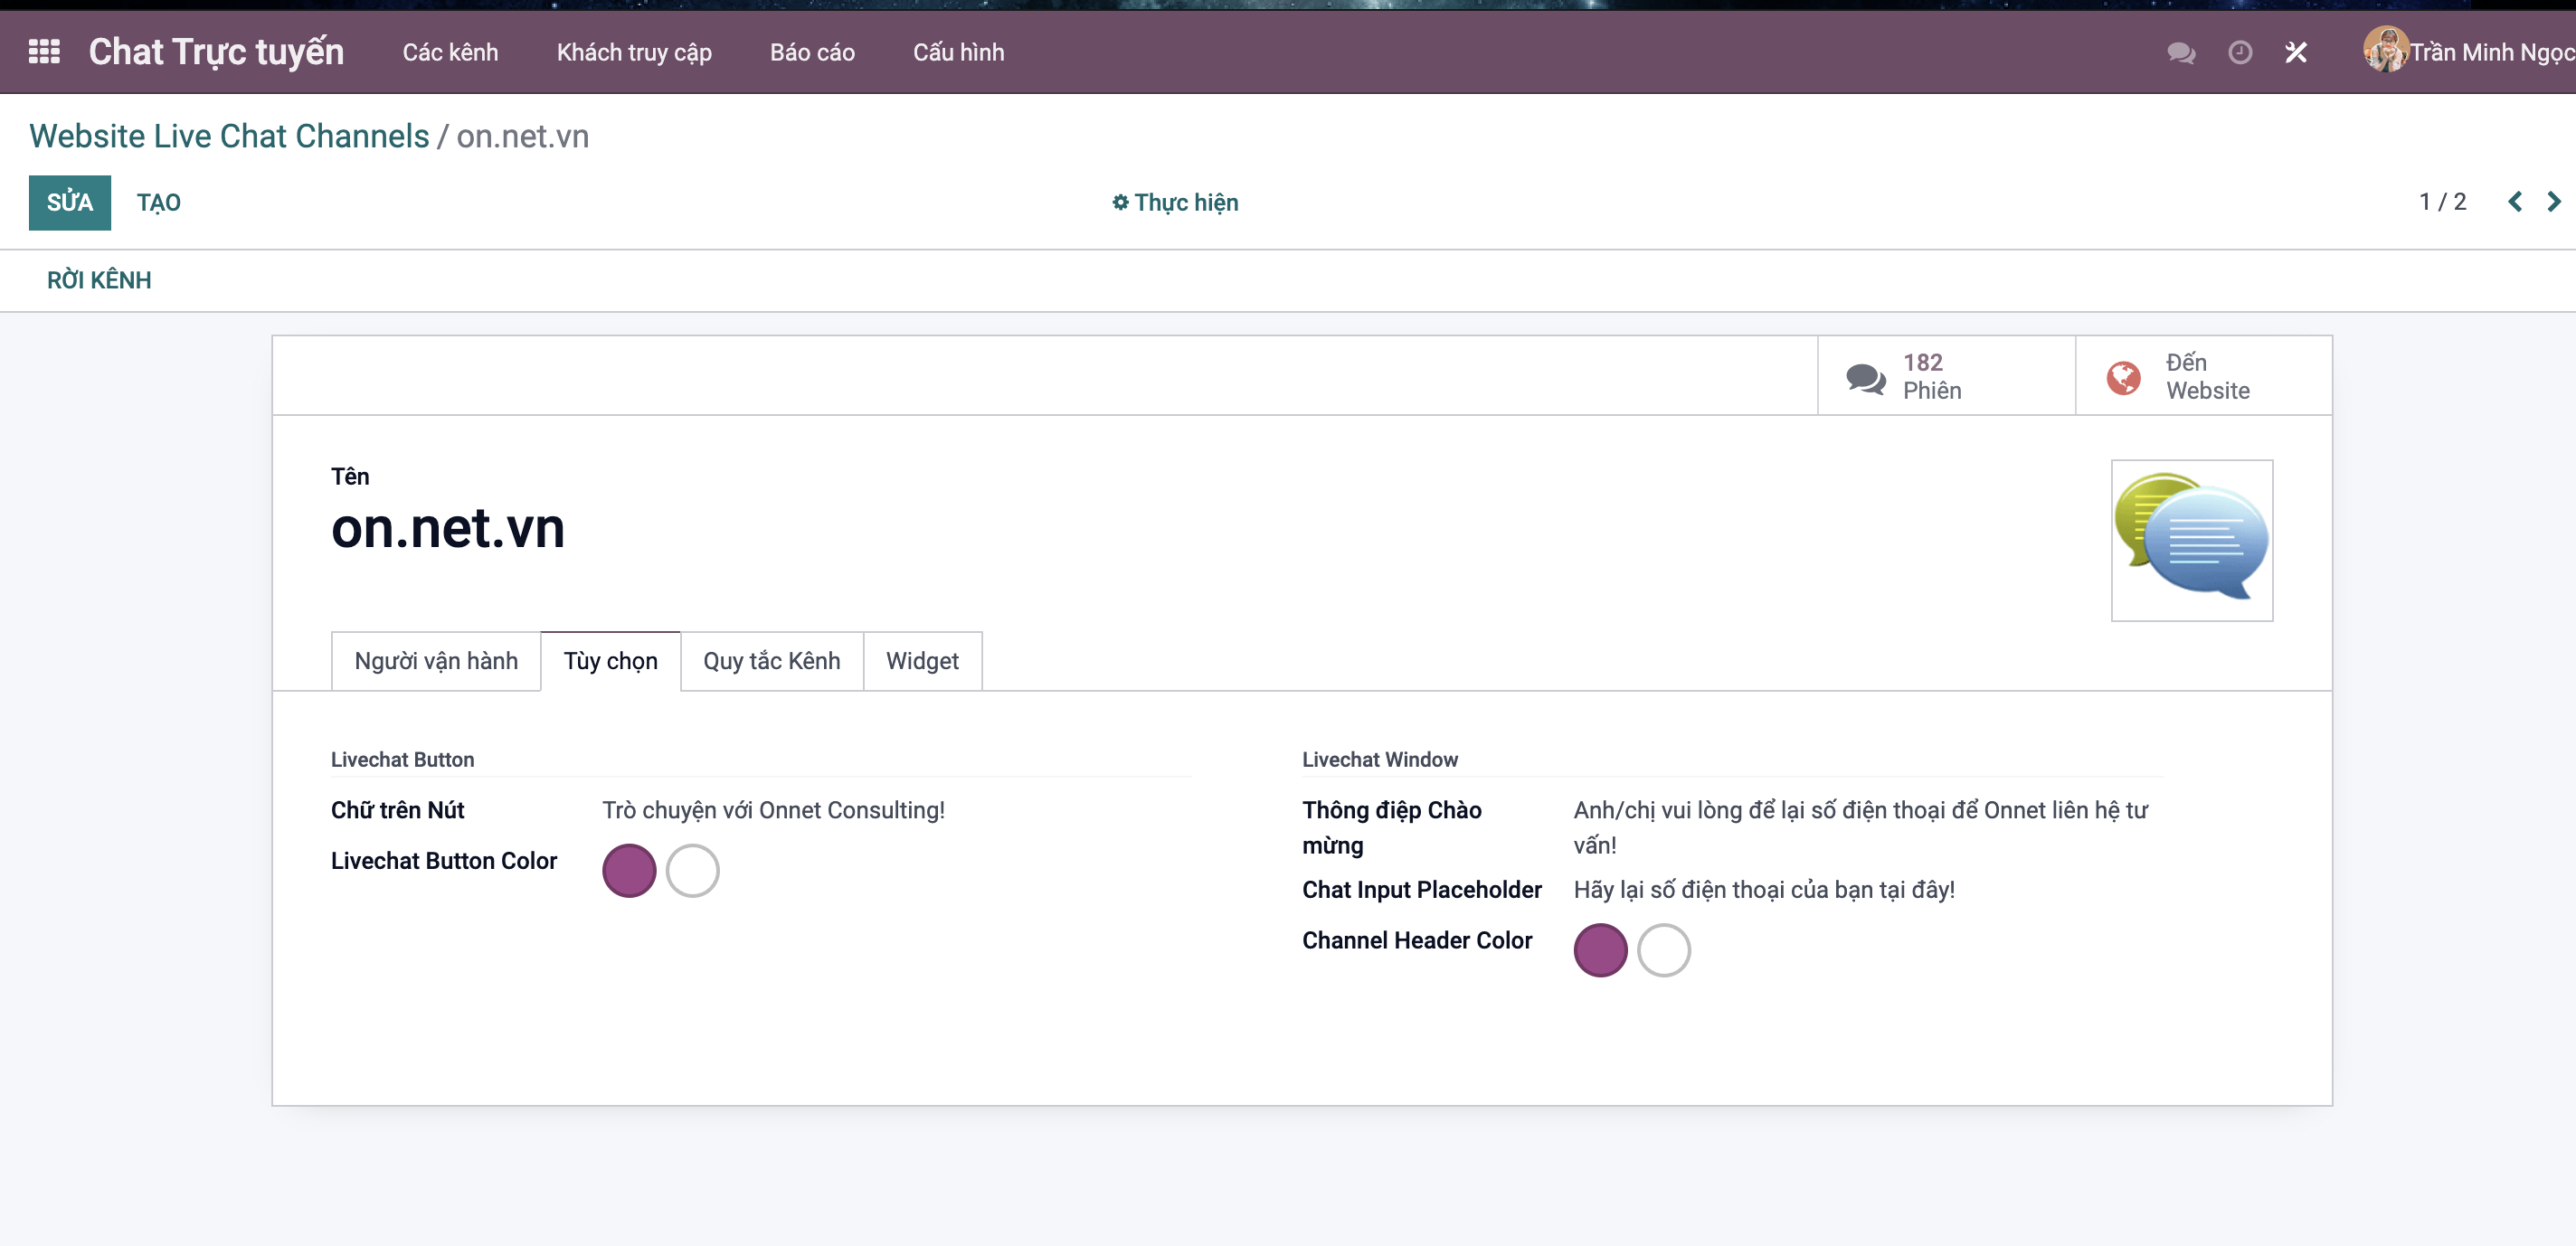Open the Cấu hình menu
This screenshot has width=2576, height=1246.
958,52
